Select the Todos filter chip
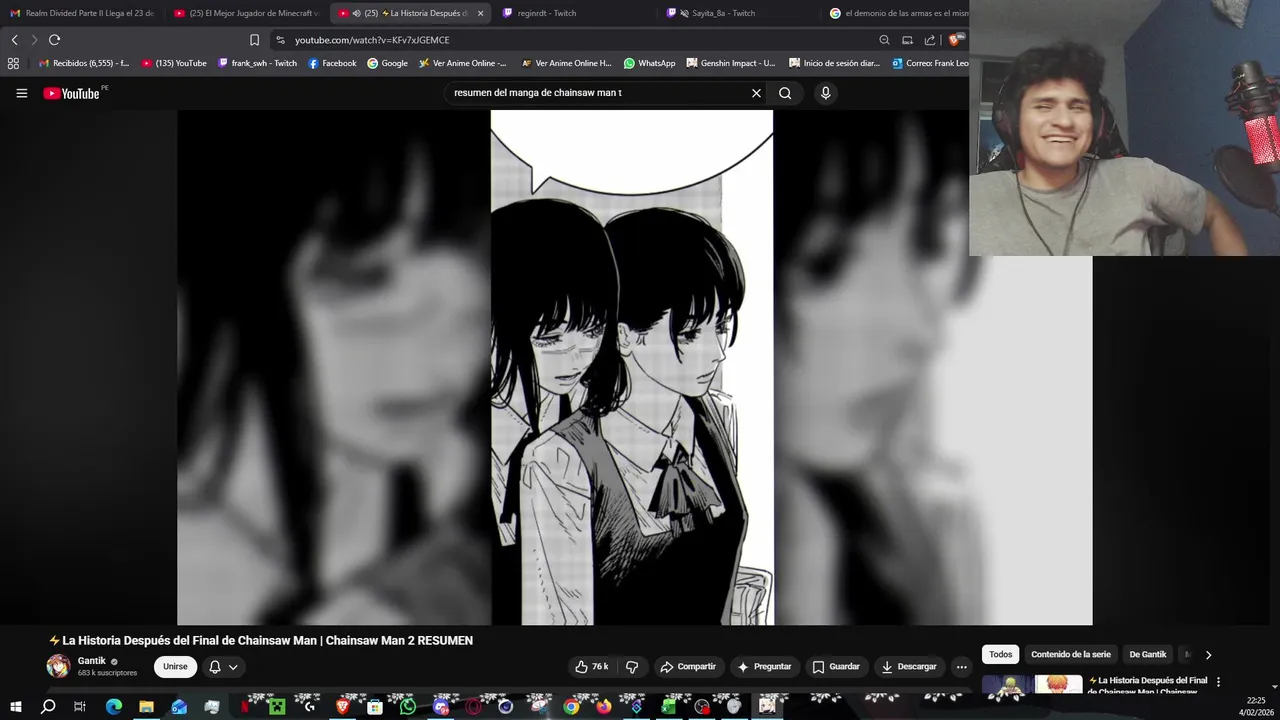This screenshot has width=1280, height=720. point(1000,655)
